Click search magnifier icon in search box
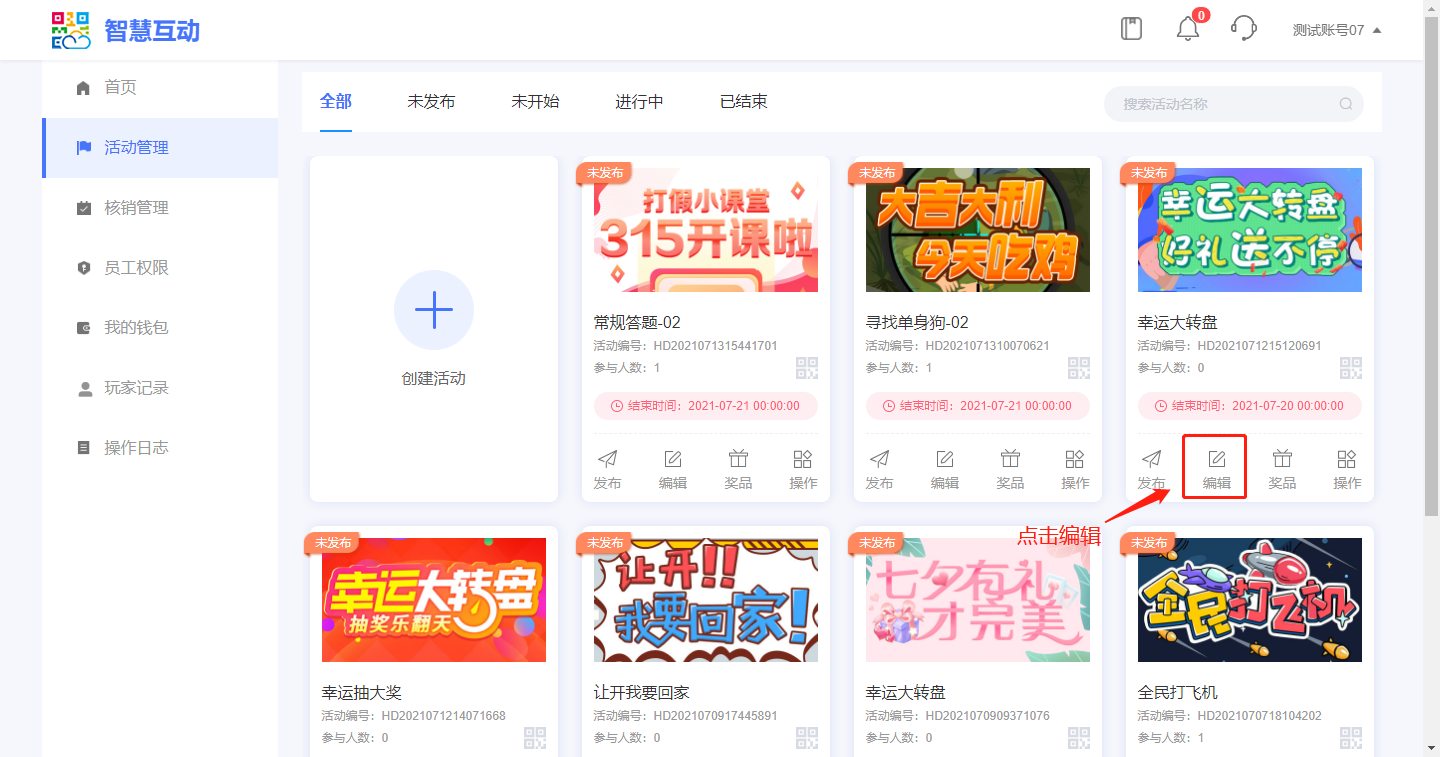The width and height of the screenshot is (1440, 757). click(x=1345, y=104)
